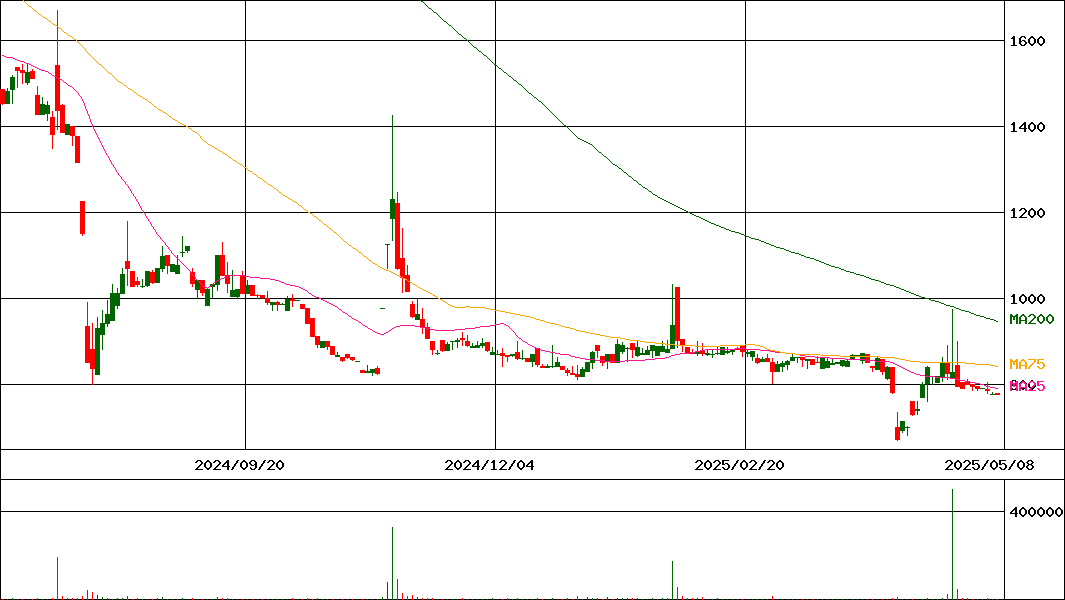The width and height of the screenshot is (1065, 600).
Task: Select the 2025/02/20 date label
Action: coord(739,465)
